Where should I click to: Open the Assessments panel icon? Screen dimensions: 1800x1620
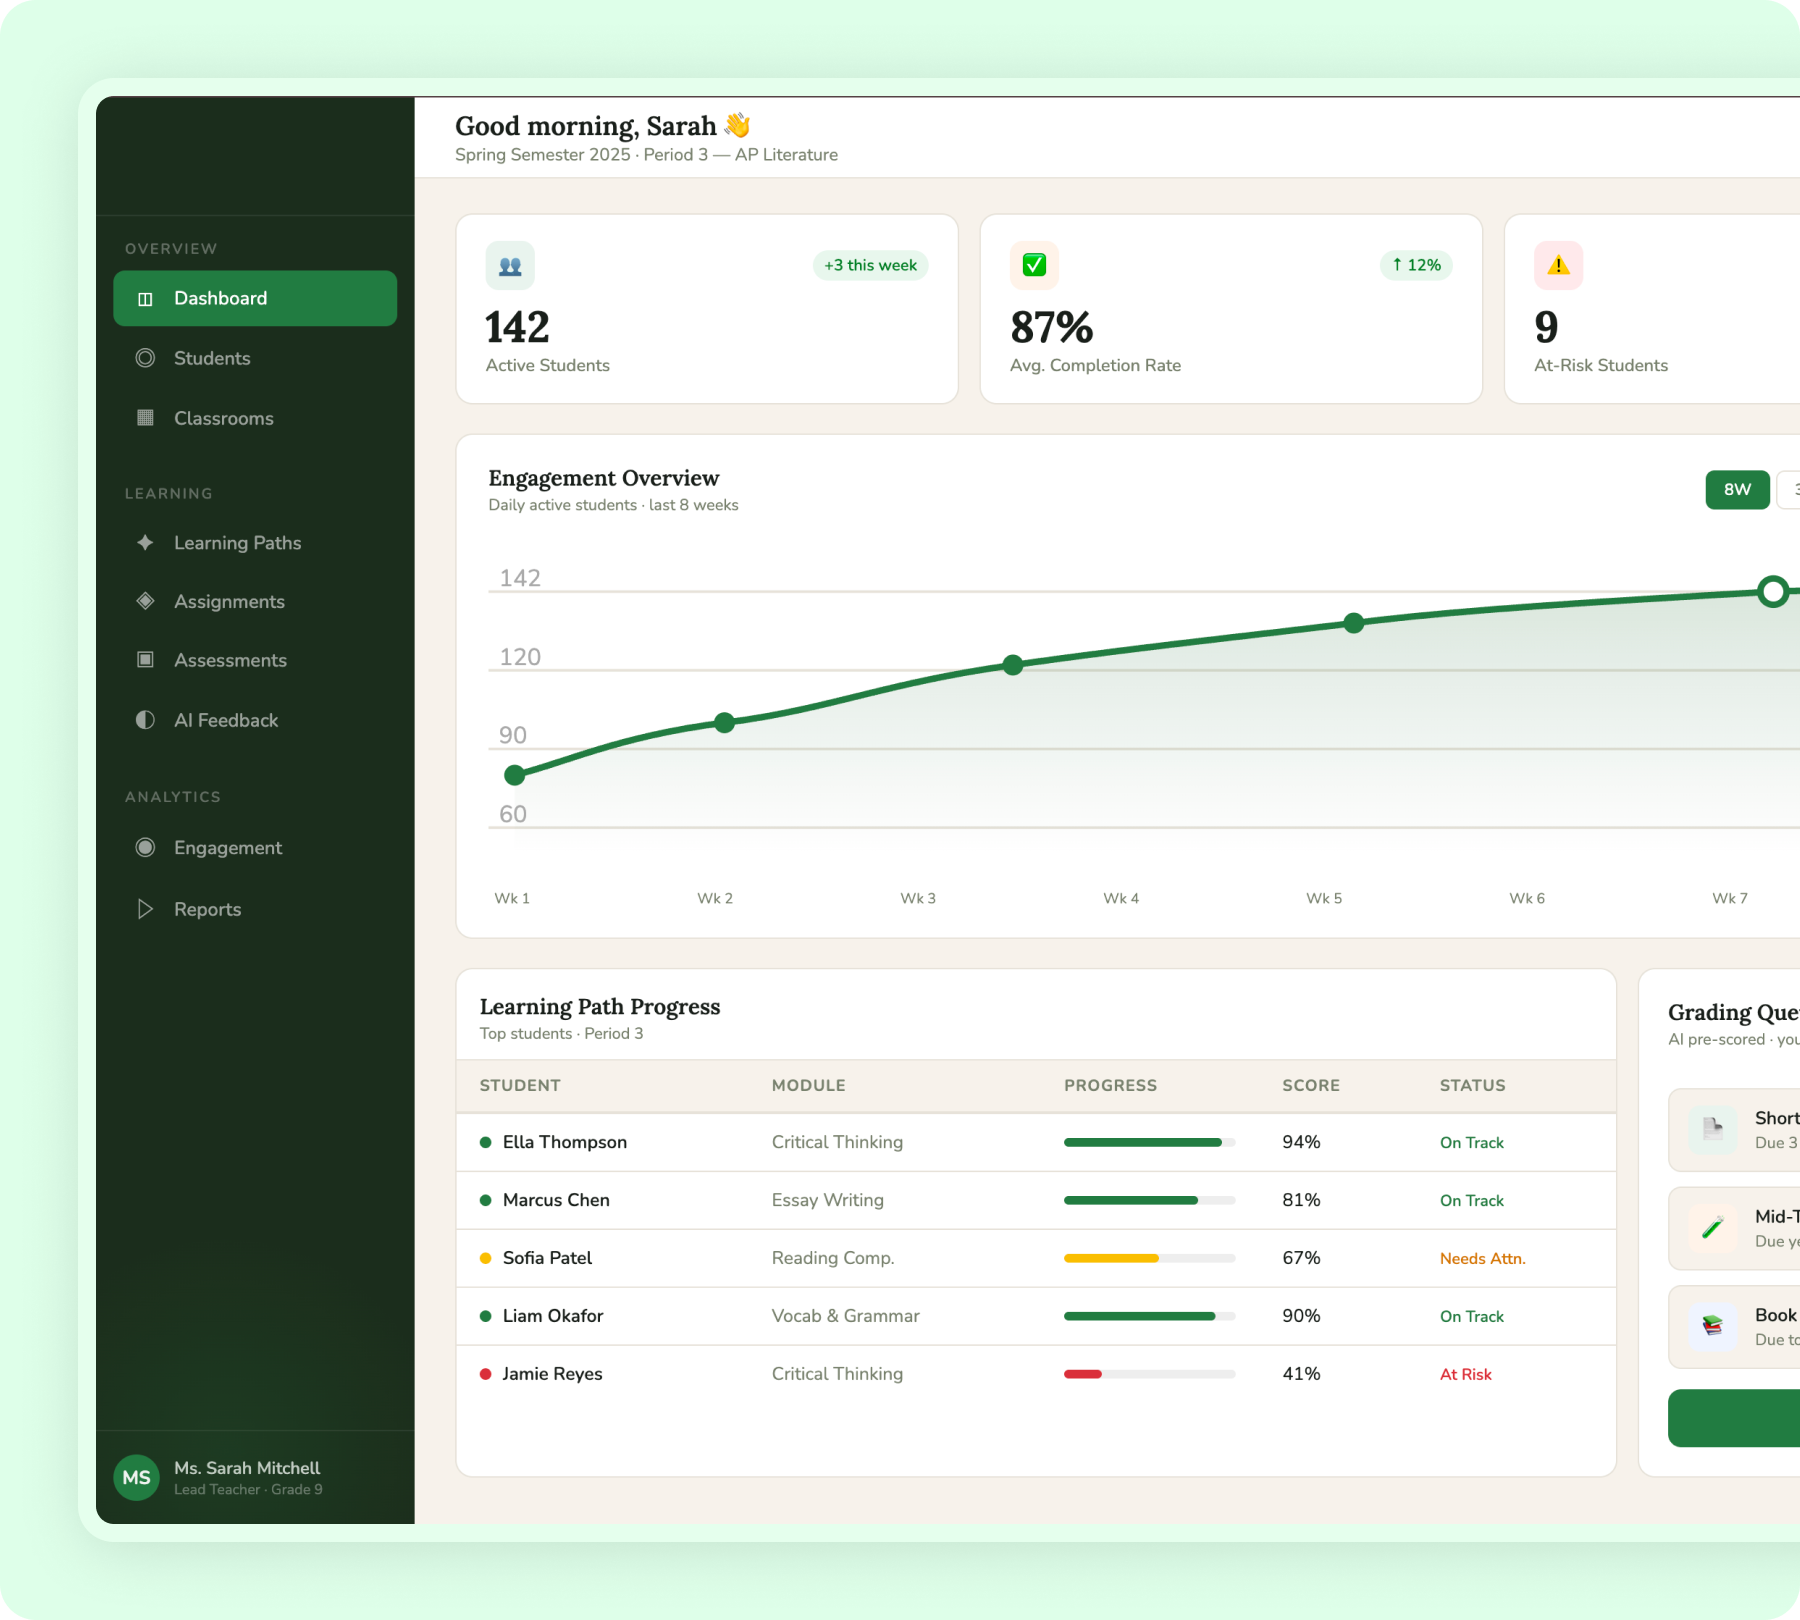pos(145,660)
